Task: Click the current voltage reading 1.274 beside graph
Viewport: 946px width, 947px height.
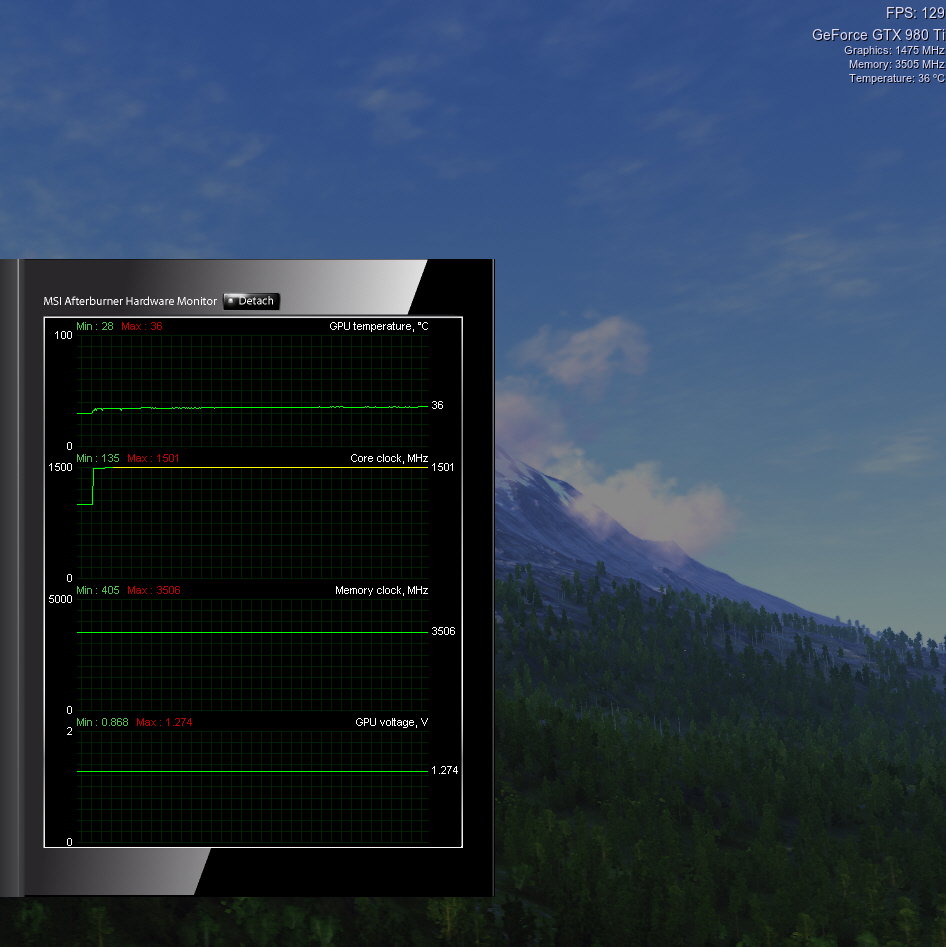Action: point(445,770)
